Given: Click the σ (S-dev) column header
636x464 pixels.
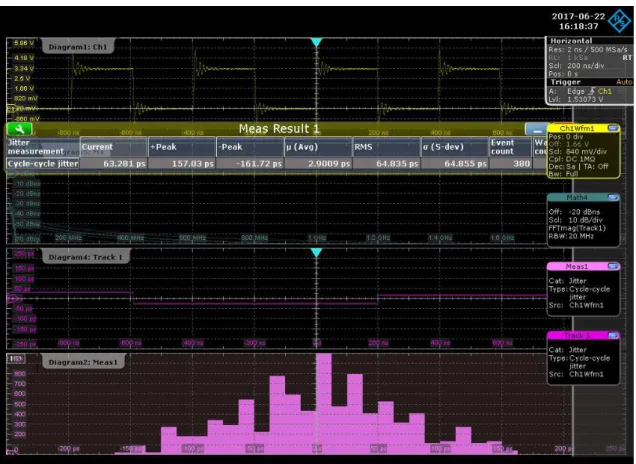Looking at the screenshot, I should (455, 147).
